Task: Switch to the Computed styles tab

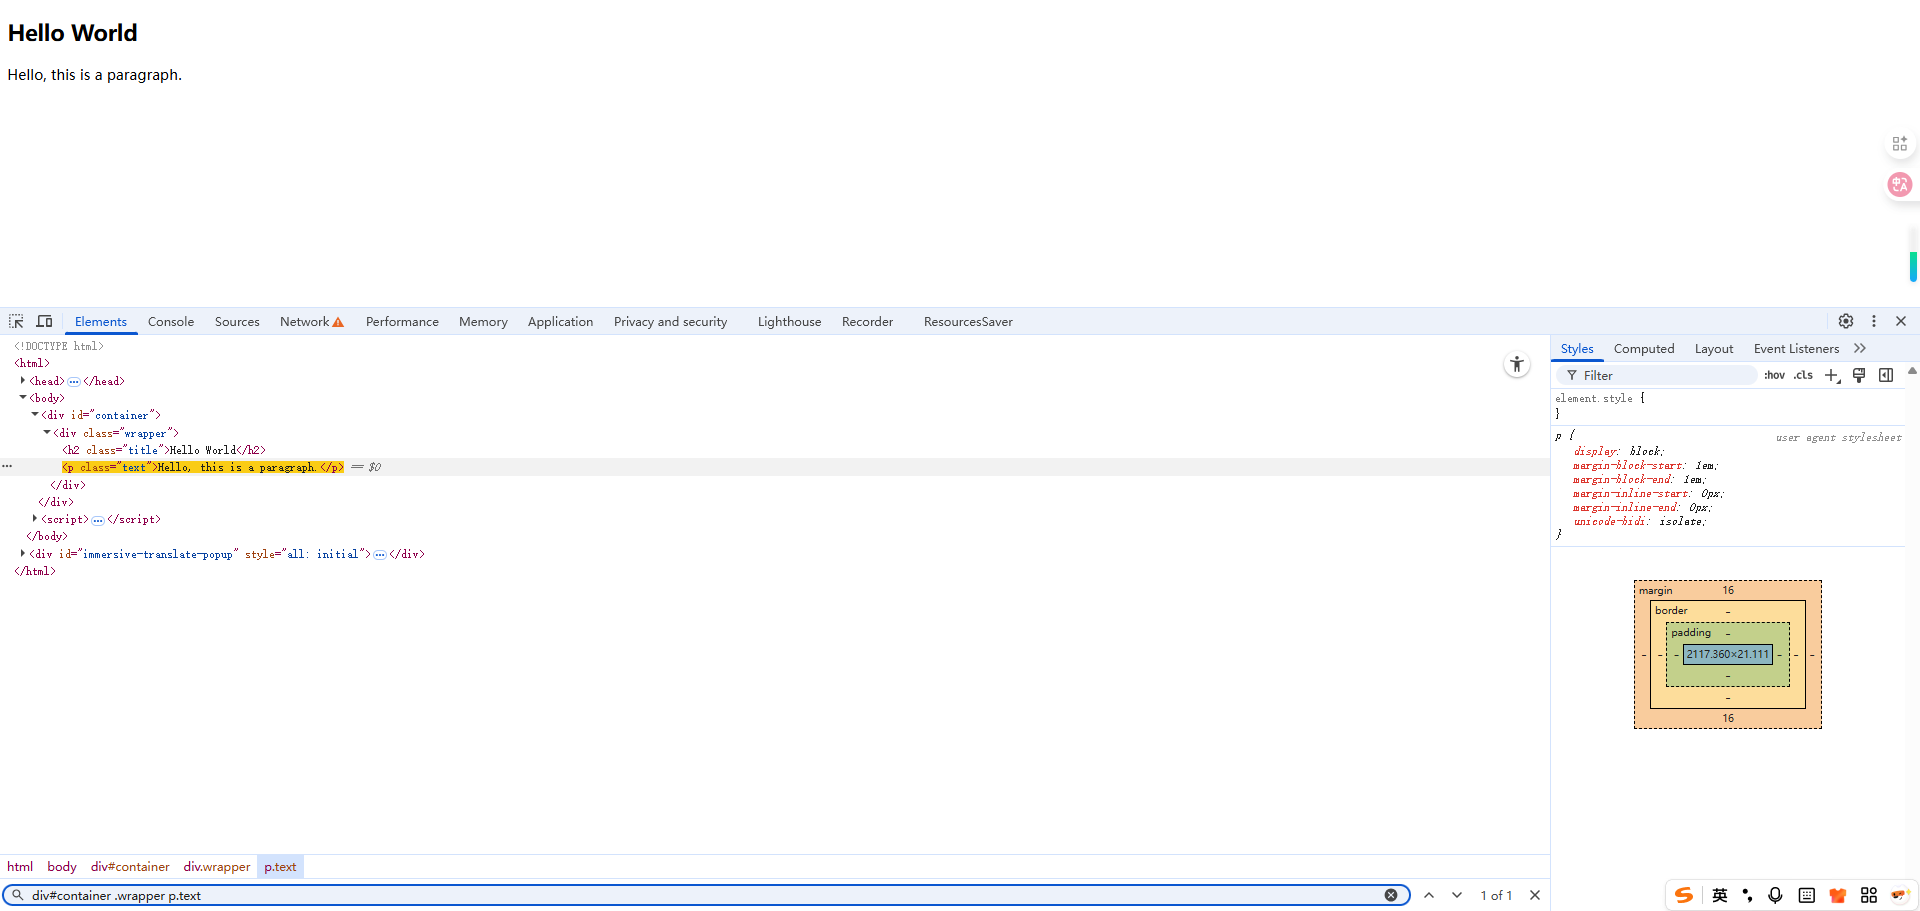Action: 1644,348
